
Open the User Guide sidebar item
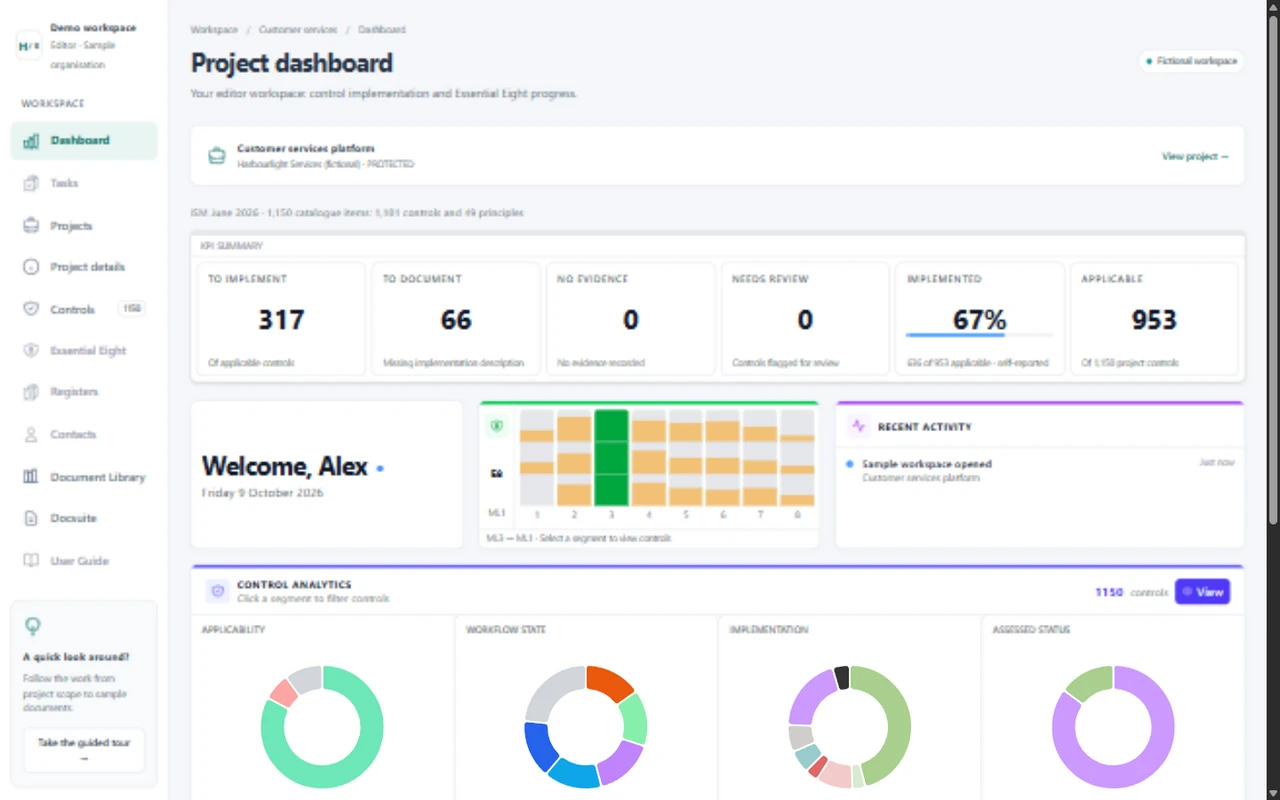click(84, 561)
